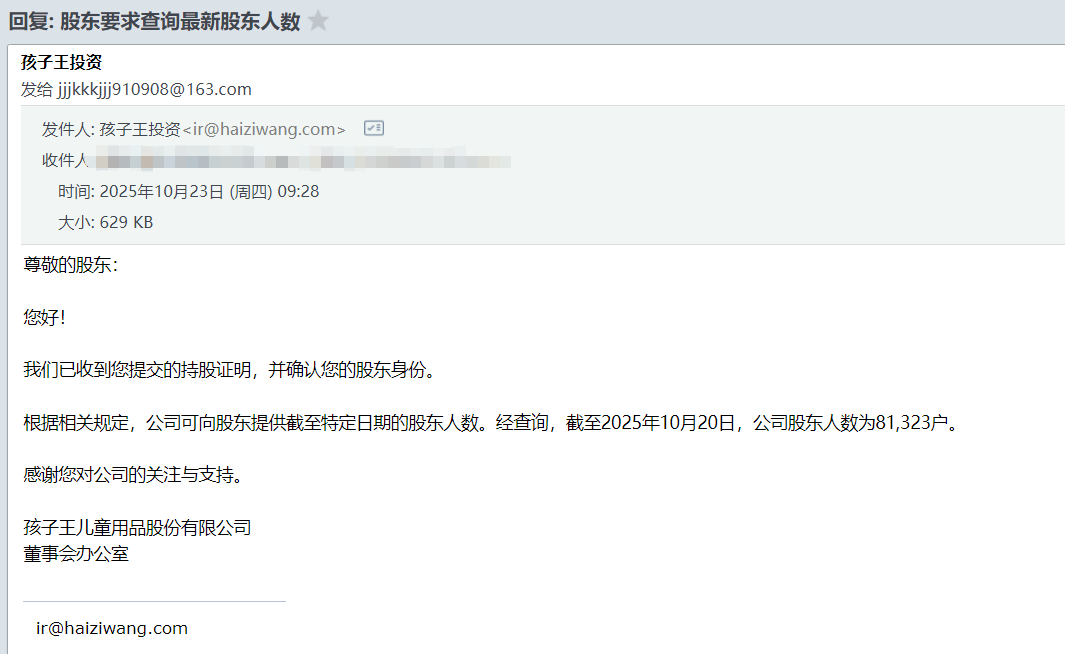
Task: Click the bold sender name 孩子王投资
Action: pos(61,62)
